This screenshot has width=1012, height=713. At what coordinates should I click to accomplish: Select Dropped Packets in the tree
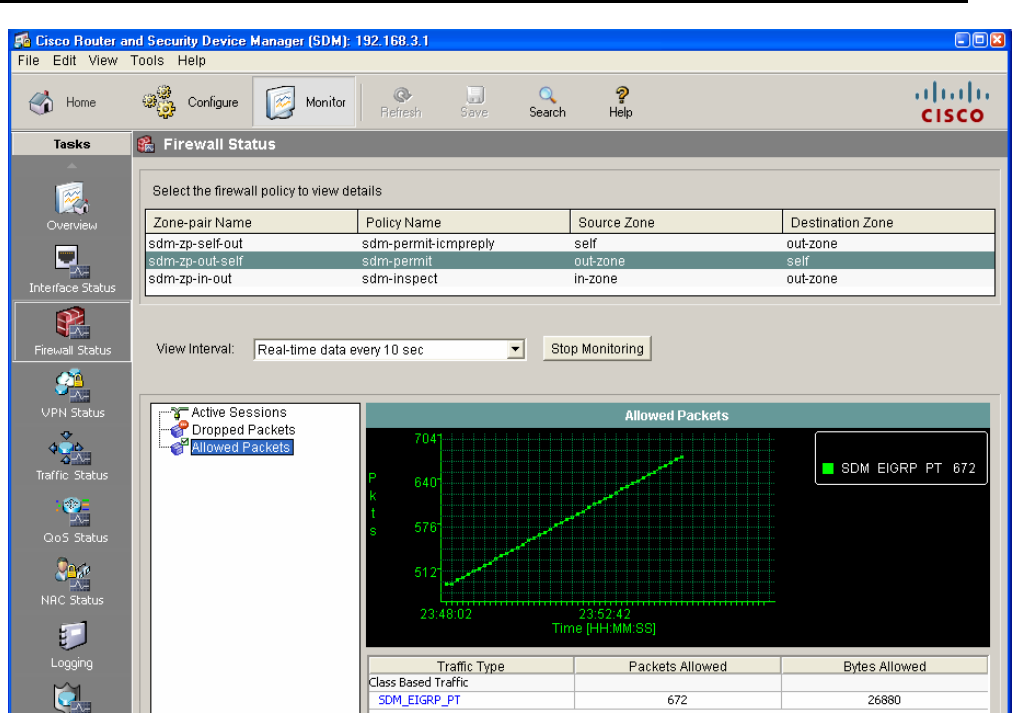click(x=243, y=430)
